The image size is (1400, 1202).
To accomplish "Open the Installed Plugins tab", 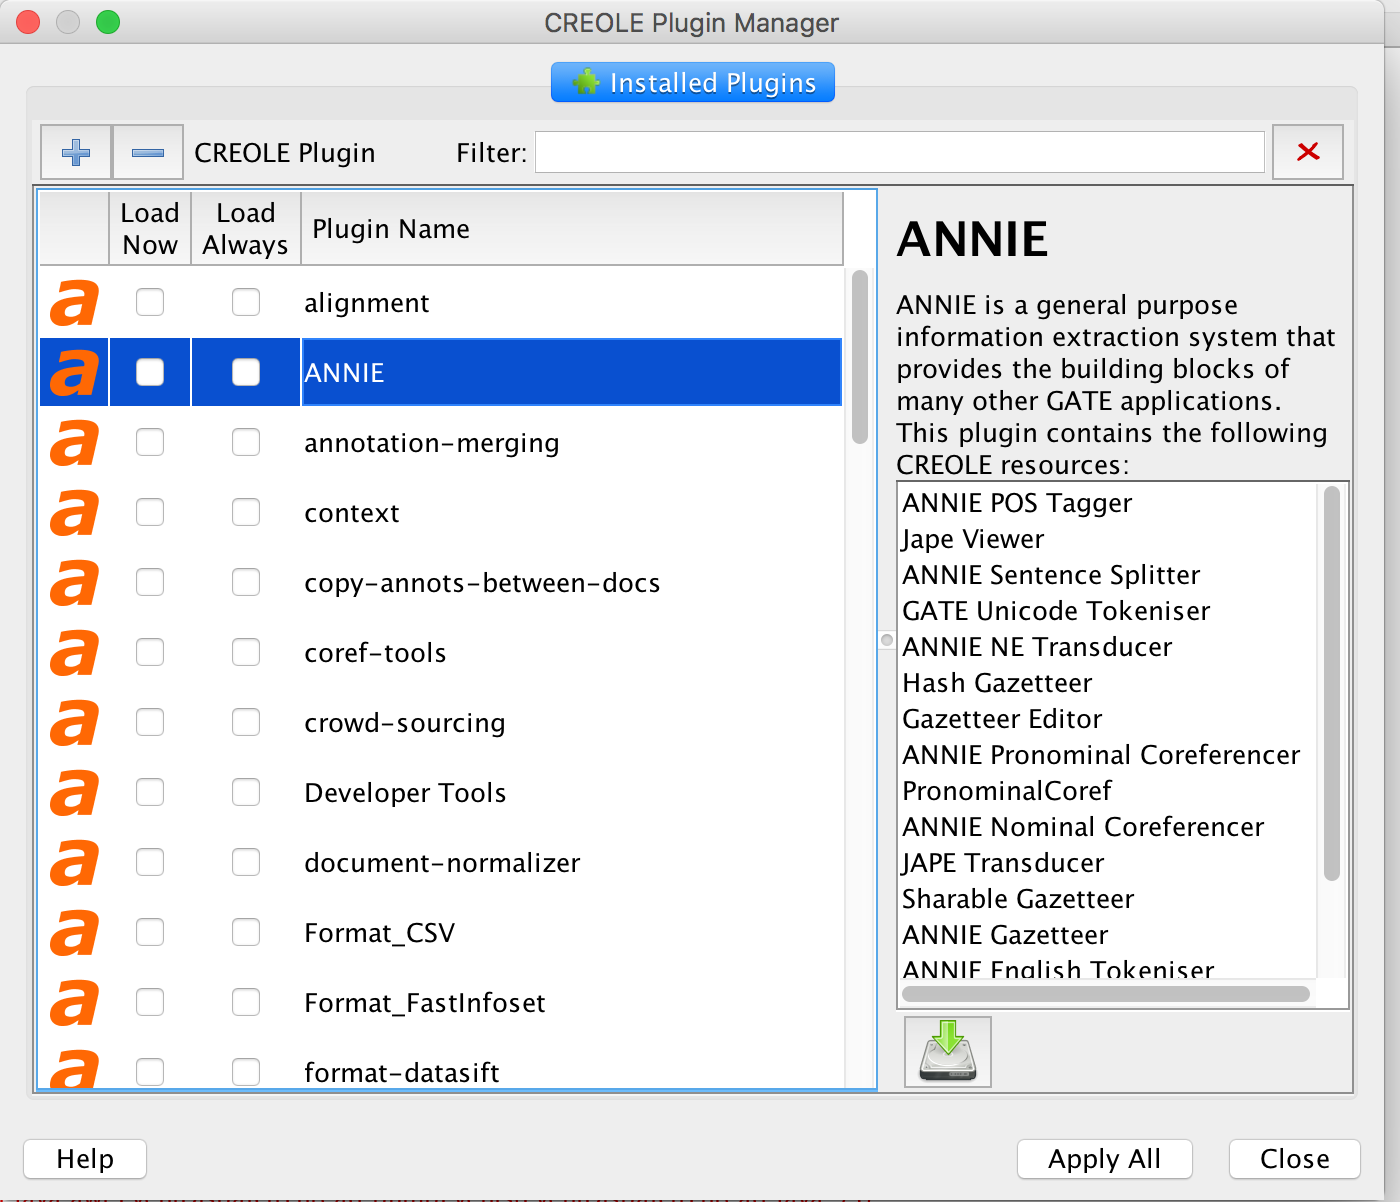I will click(693, 82).
